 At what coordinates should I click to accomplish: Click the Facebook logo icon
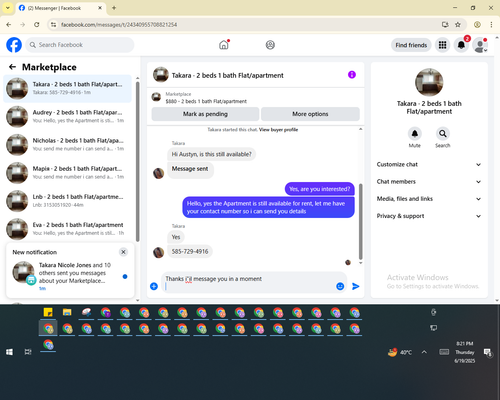coord(14,45)
